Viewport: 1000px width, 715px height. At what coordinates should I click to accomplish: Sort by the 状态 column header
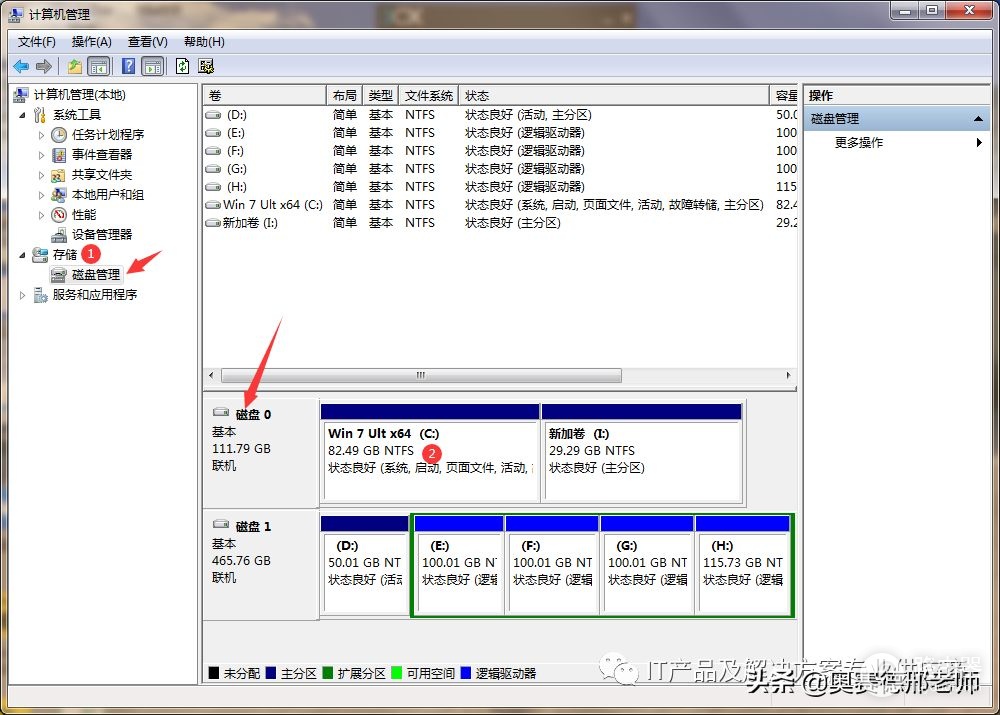point(614,96)
